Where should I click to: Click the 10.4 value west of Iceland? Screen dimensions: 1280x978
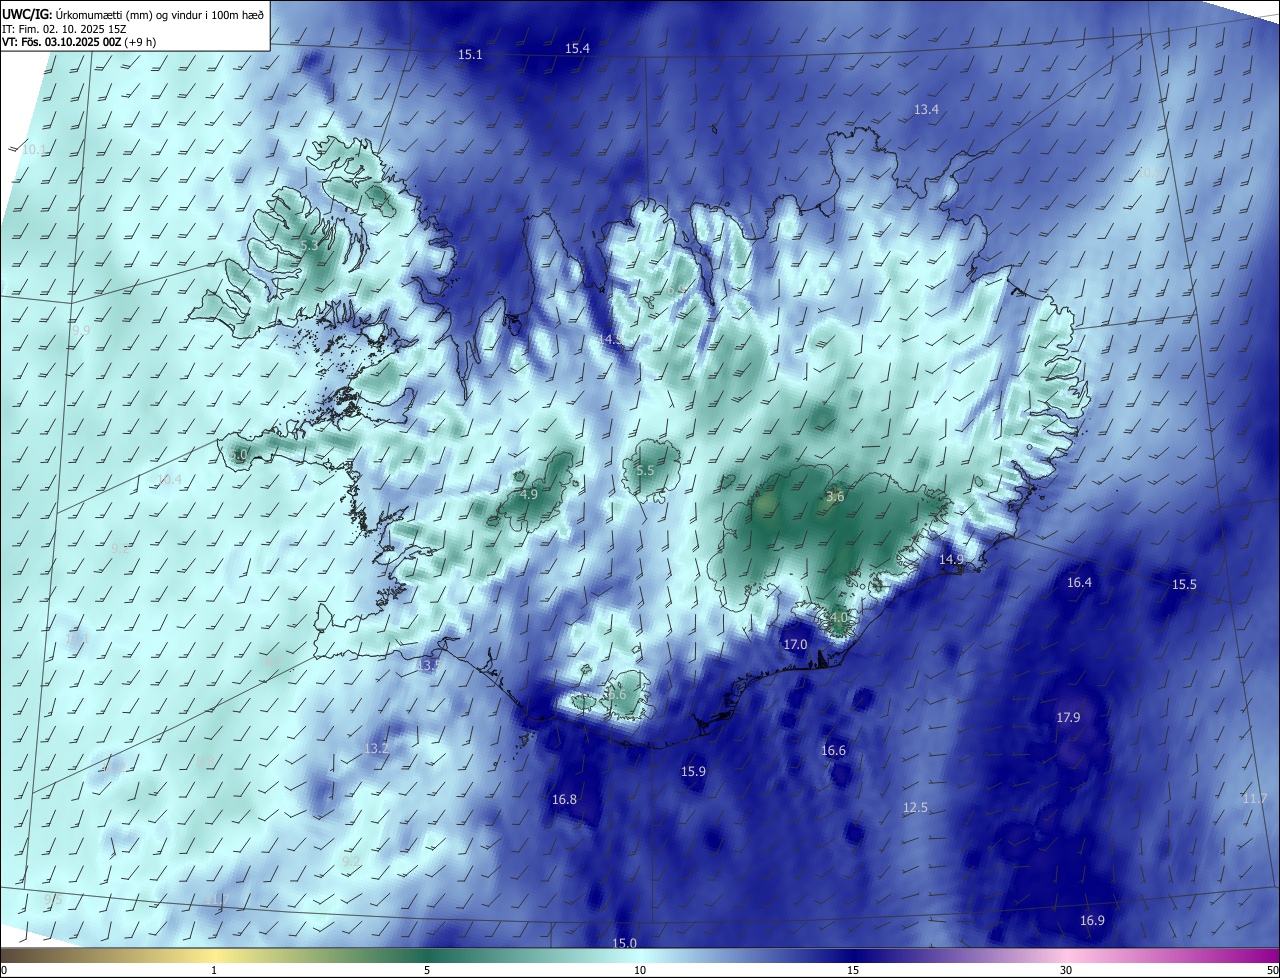(170, 480)
